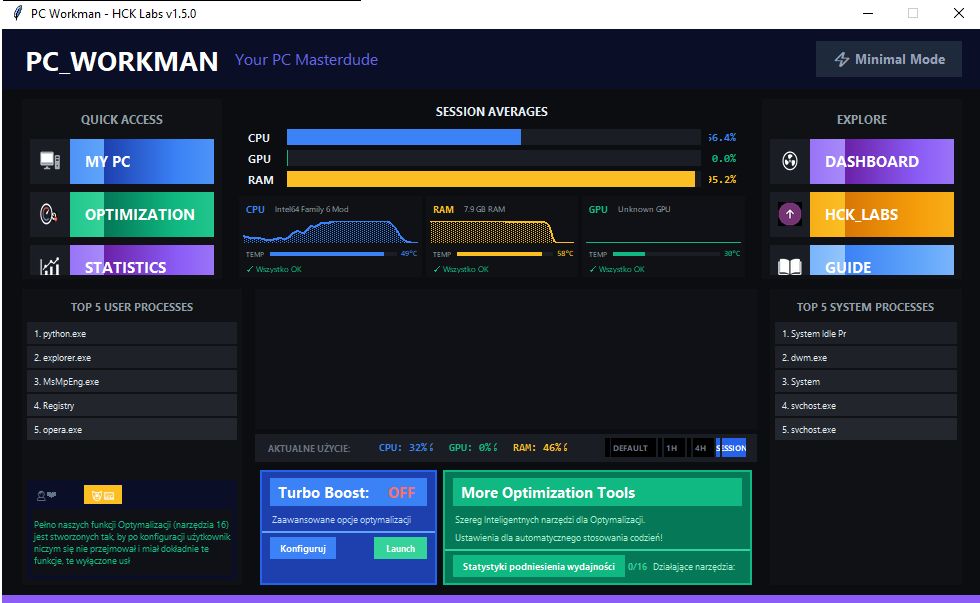
Task: Click the Dashboard bug icon
Action: [x=788, y=161]
